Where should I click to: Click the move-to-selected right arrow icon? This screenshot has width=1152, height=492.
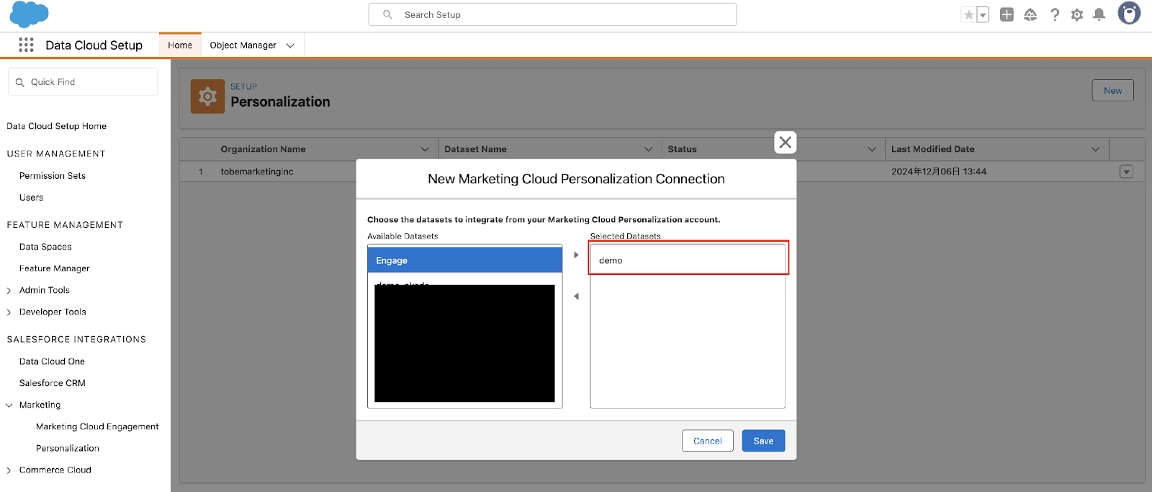pyautogui.click(x=576, y=255)
